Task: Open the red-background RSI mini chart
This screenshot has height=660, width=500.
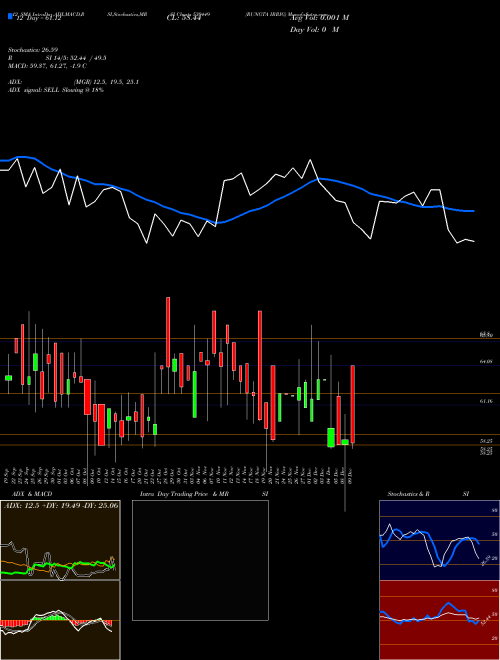Action: click(439, 620)
